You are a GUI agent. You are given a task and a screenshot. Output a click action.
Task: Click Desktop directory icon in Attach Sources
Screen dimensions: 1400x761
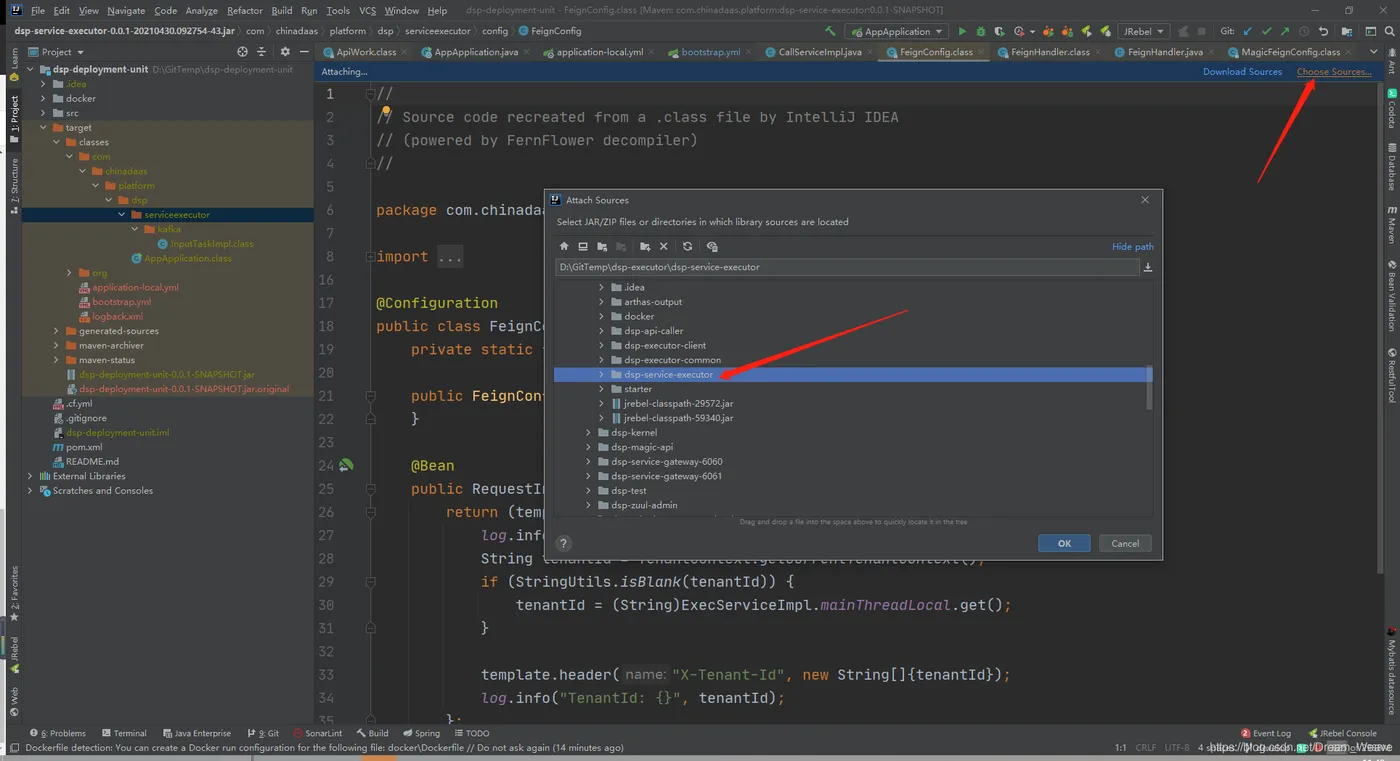tap(583, 246)
